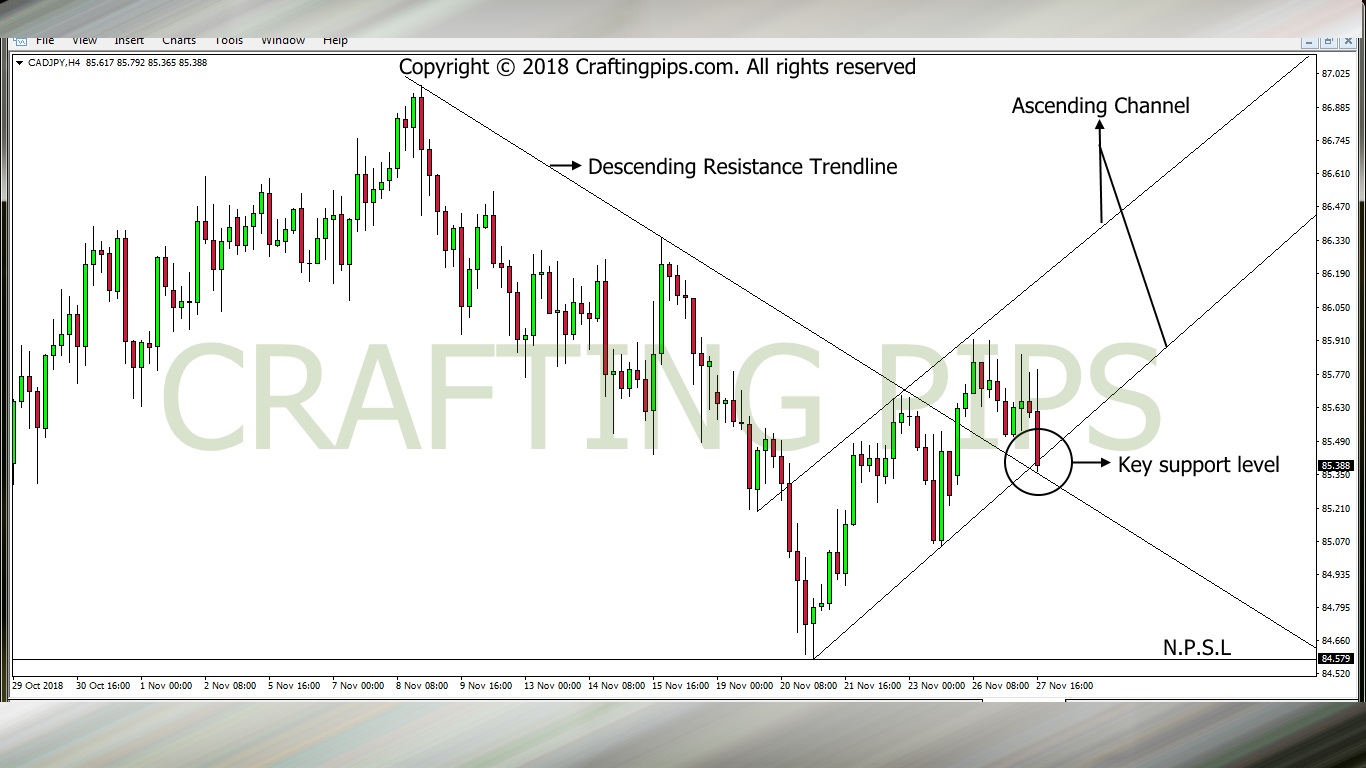Click the chart window icon beside File
Screen dimensions: 1366x768
[20, 41]
